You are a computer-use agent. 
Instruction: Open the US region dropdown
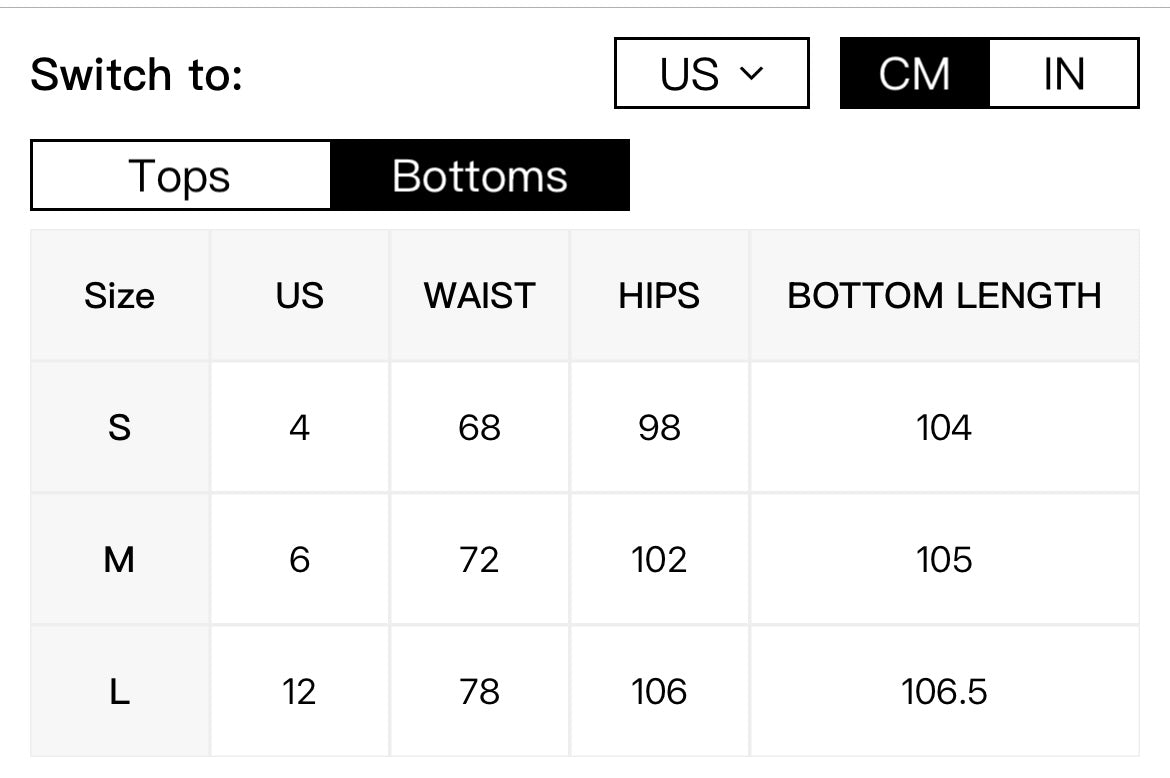coord(711,73)
